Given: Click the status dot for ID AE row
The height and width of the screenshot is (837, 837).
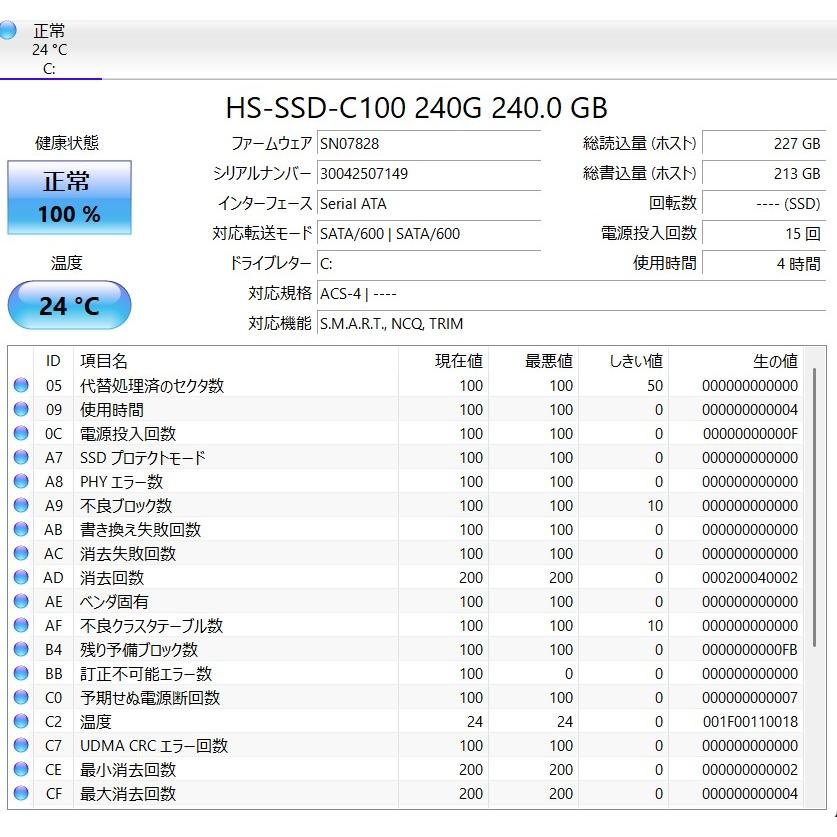Looking at the screenshot, I should [21, 601].
